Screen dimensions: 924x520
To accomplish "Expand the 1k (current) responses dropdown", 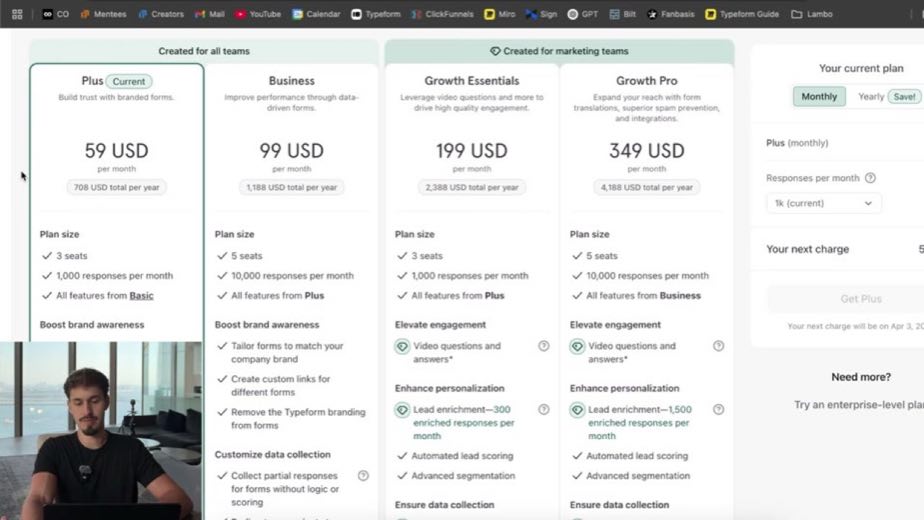I will point(823,203).
